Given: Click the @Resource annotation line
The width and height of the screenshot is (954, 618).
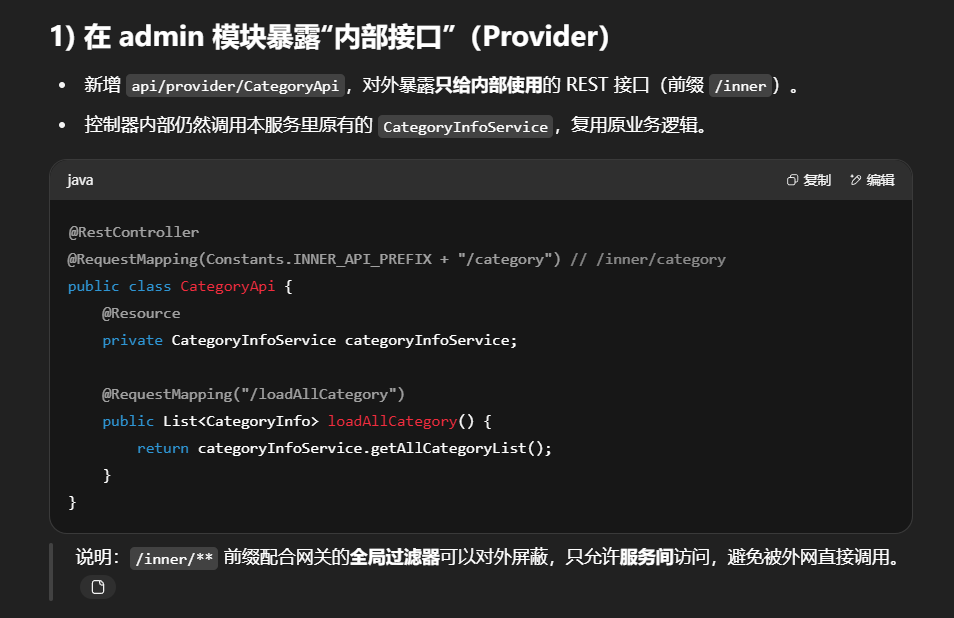Looking at the screenshot, I should coord(141,313).
